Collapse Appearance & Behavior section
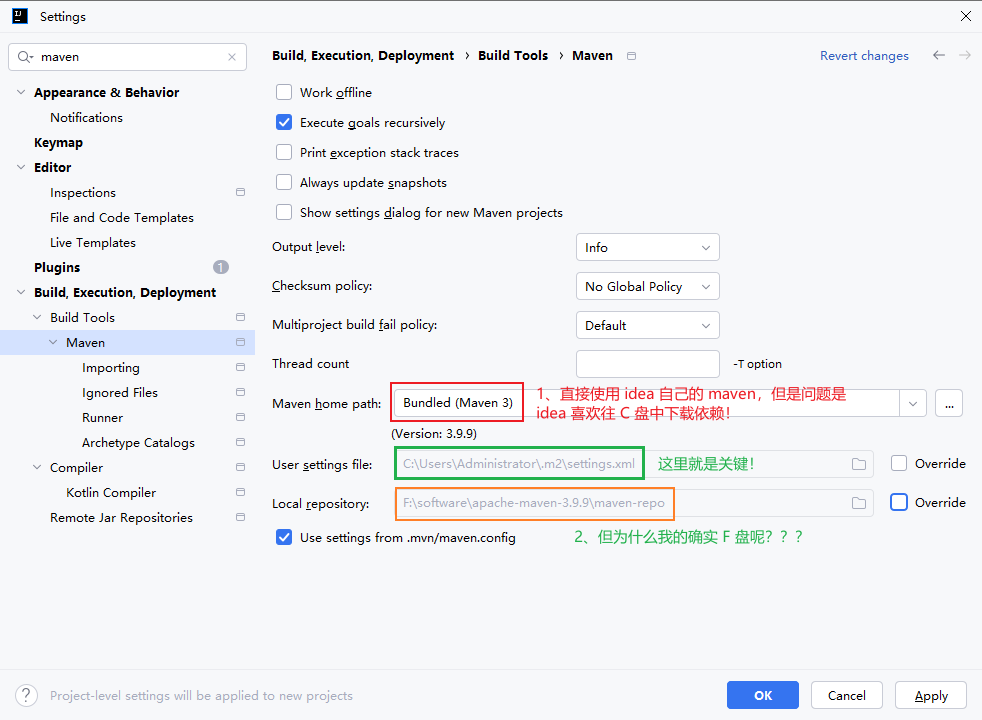The height and width of the screenshot is (720, 982). (x=21, y=92)
